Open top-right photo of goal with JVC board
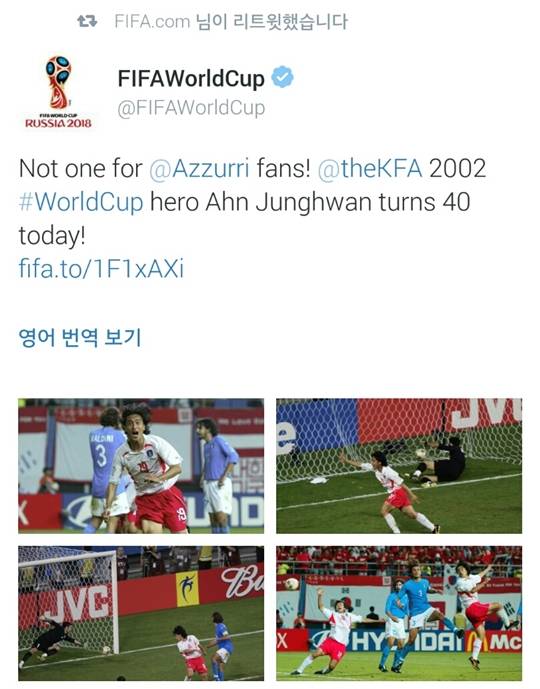 399,466
